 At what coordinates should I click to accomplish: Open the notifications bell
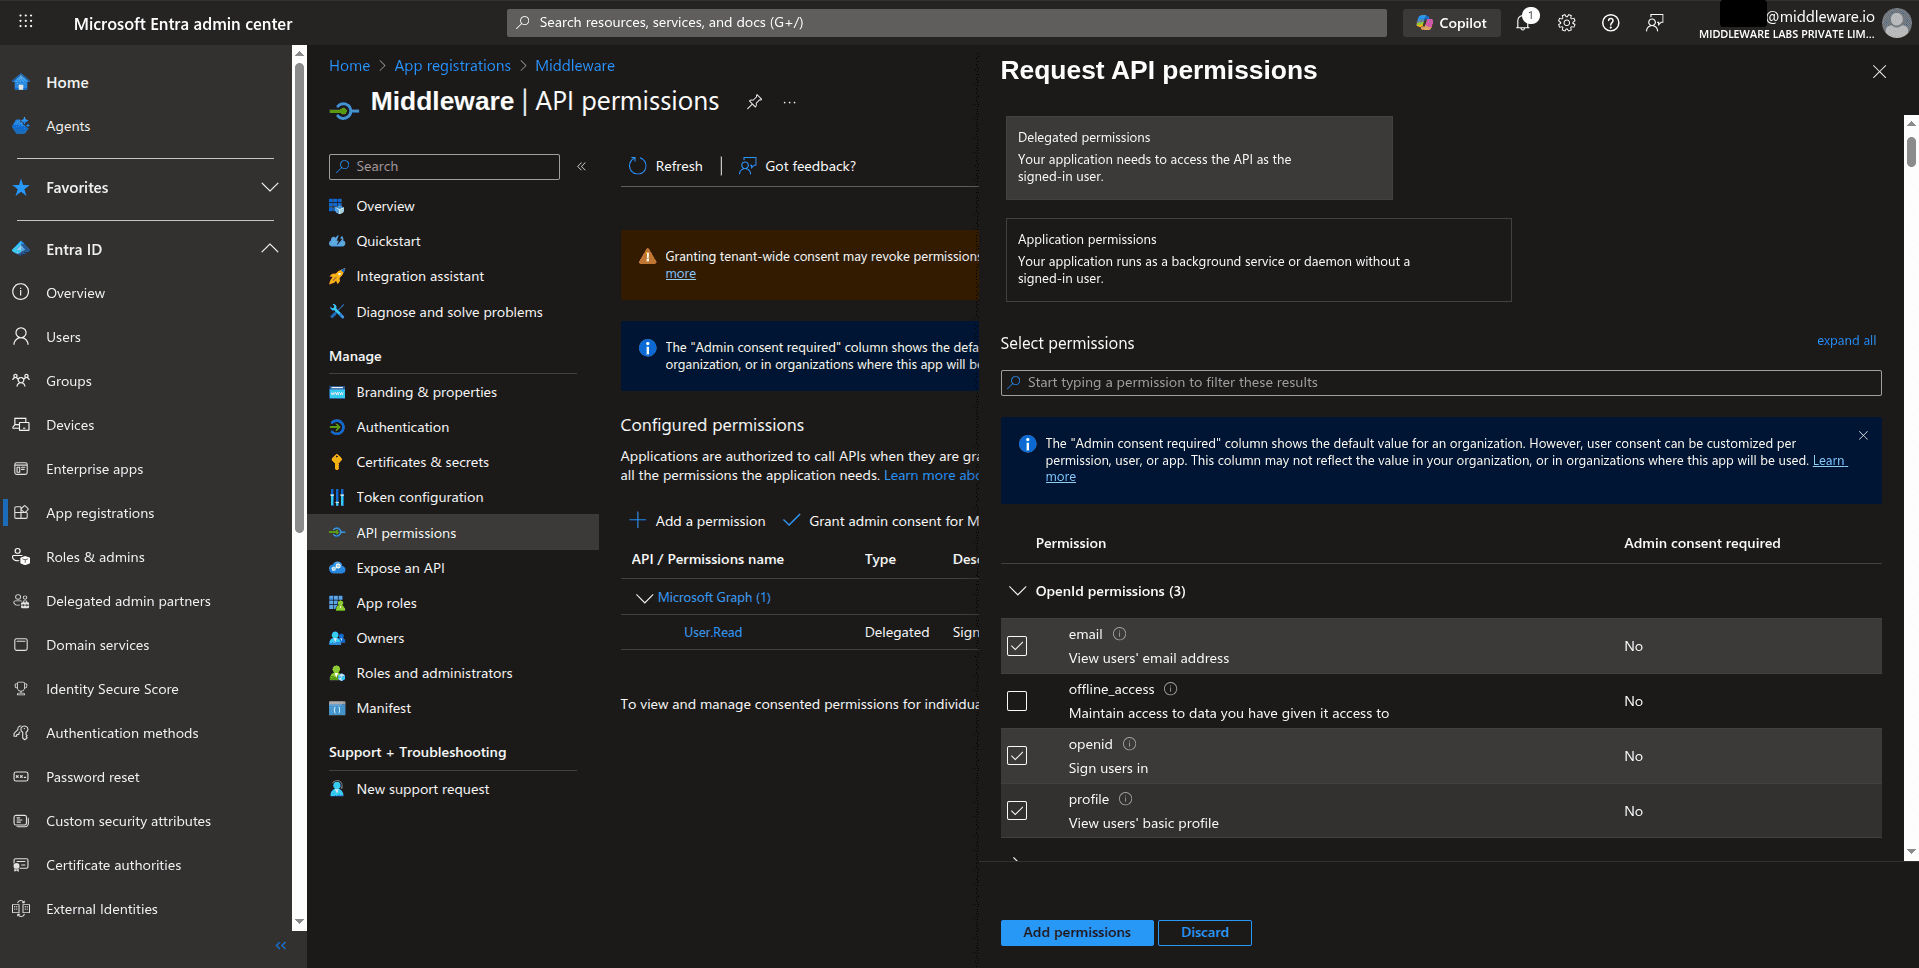click(x=1523, y=22)
